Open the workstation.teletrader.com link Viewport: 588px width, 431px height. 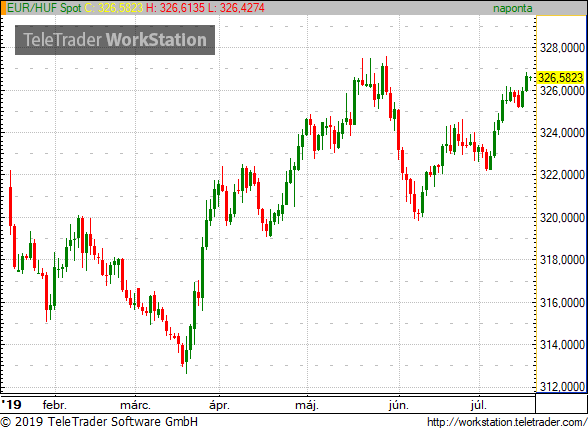point(507,422)
